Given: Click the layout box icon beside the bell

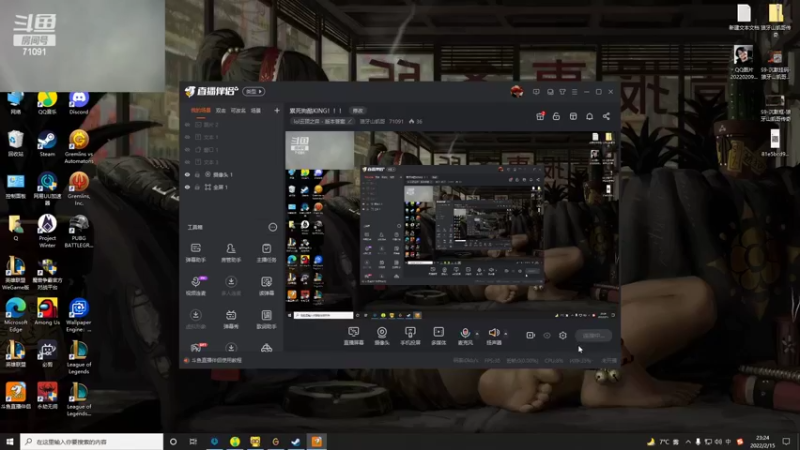Looking at the screenshot, I should coord(573,116).
